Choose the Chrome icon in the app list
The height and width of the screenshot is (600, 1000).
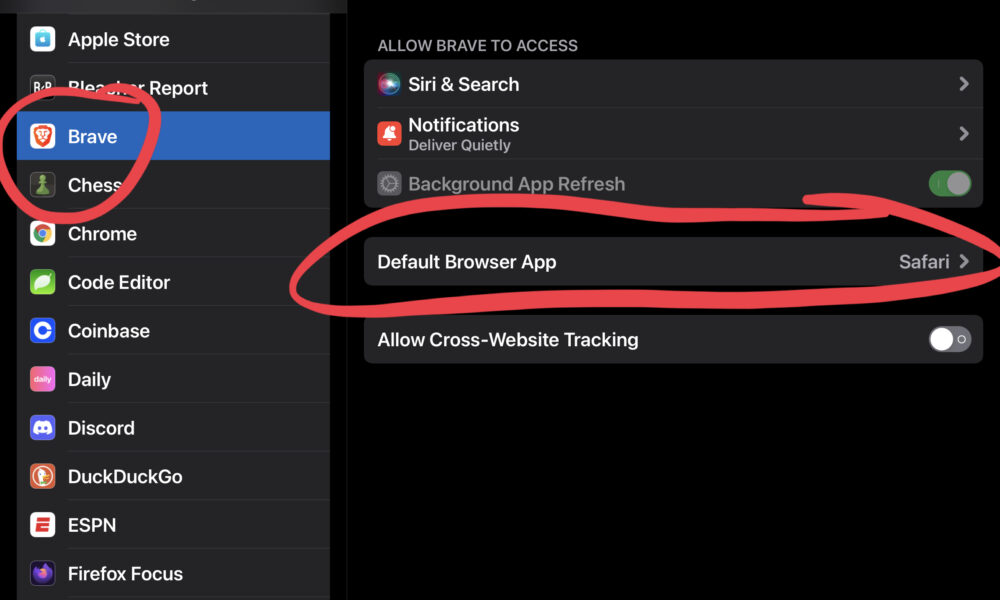point(43,233)
